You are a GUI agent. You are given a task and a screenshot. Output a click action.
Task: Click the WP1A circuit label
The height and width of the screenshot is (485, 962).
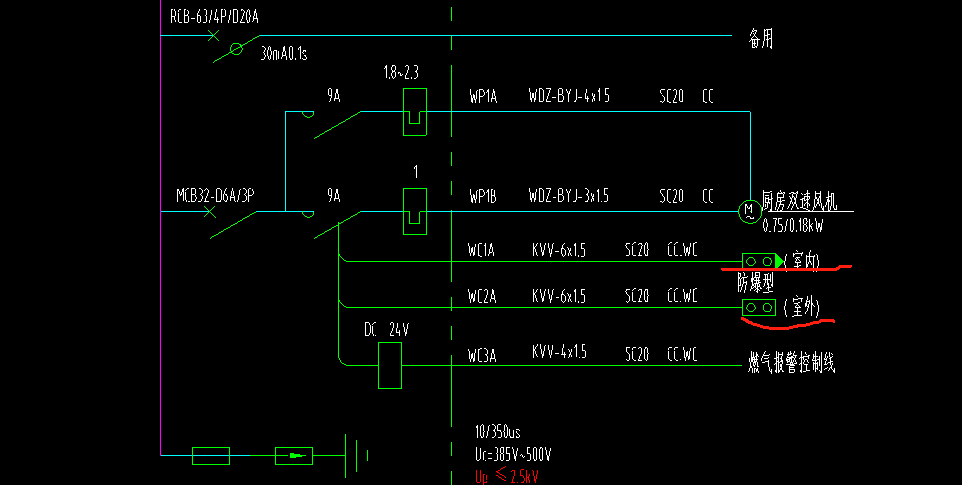[483, 96]
